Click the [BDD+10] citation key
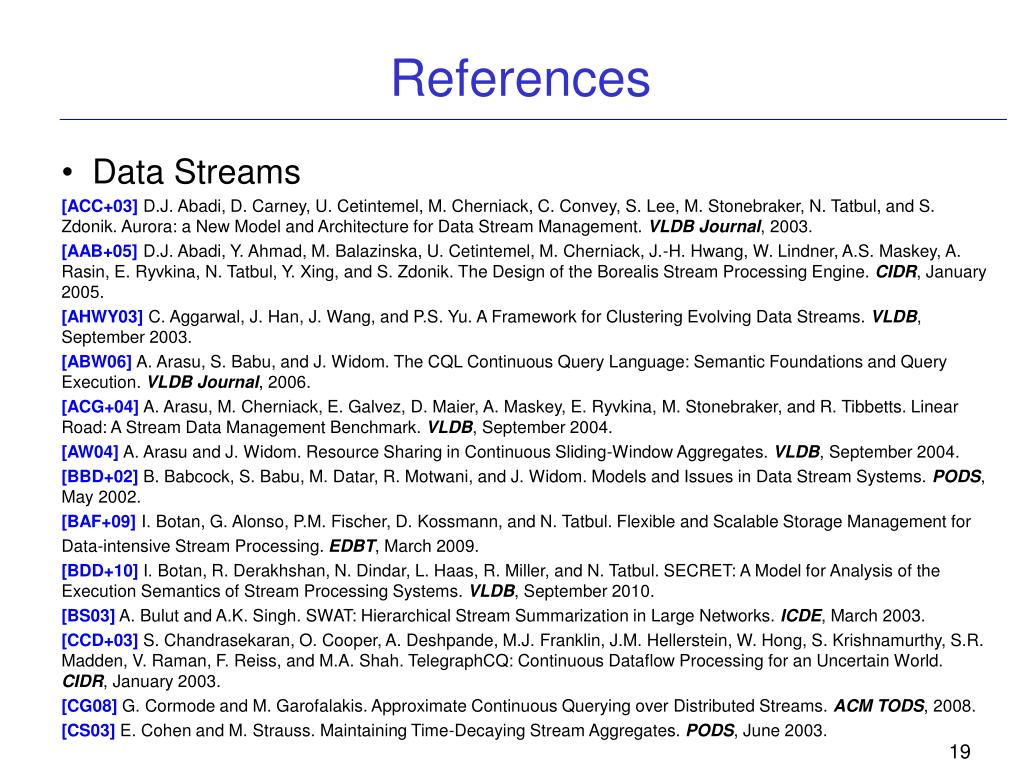The image size is (1024, 768). point(100,571)
